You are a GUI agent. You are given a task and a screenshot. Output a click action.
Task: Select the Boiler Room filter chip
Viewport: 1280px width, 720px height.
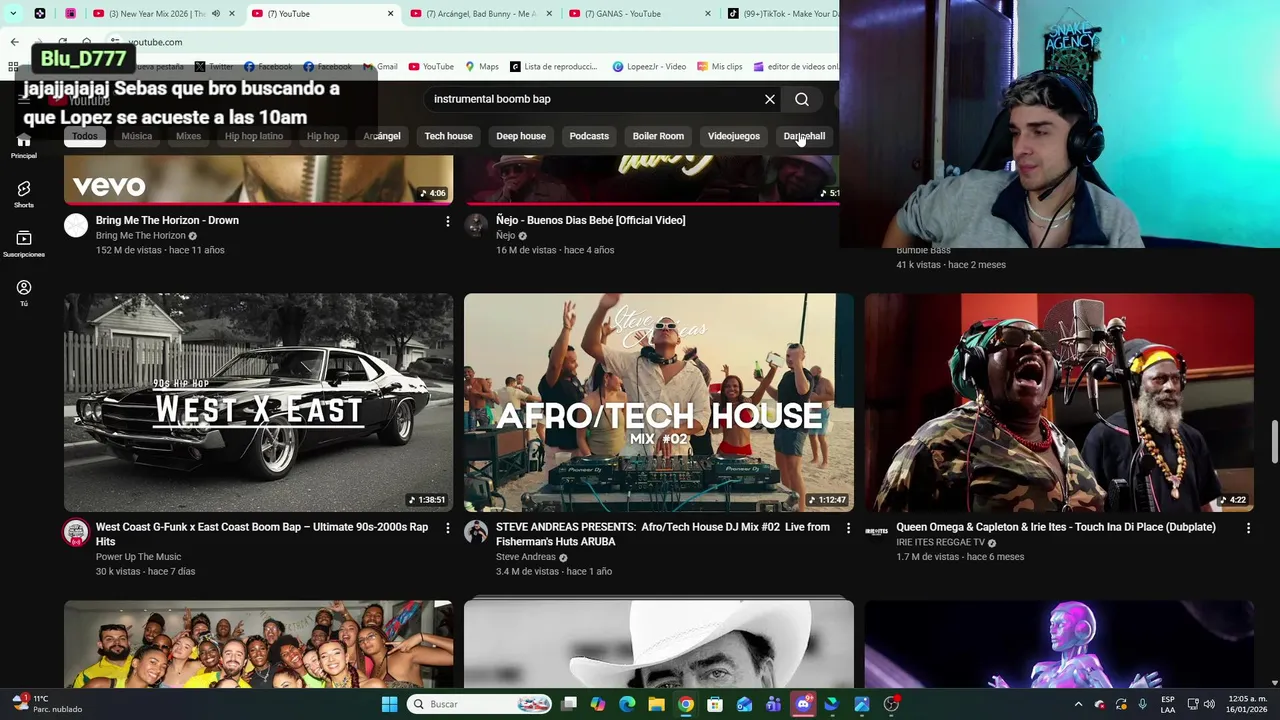point(658,136)
